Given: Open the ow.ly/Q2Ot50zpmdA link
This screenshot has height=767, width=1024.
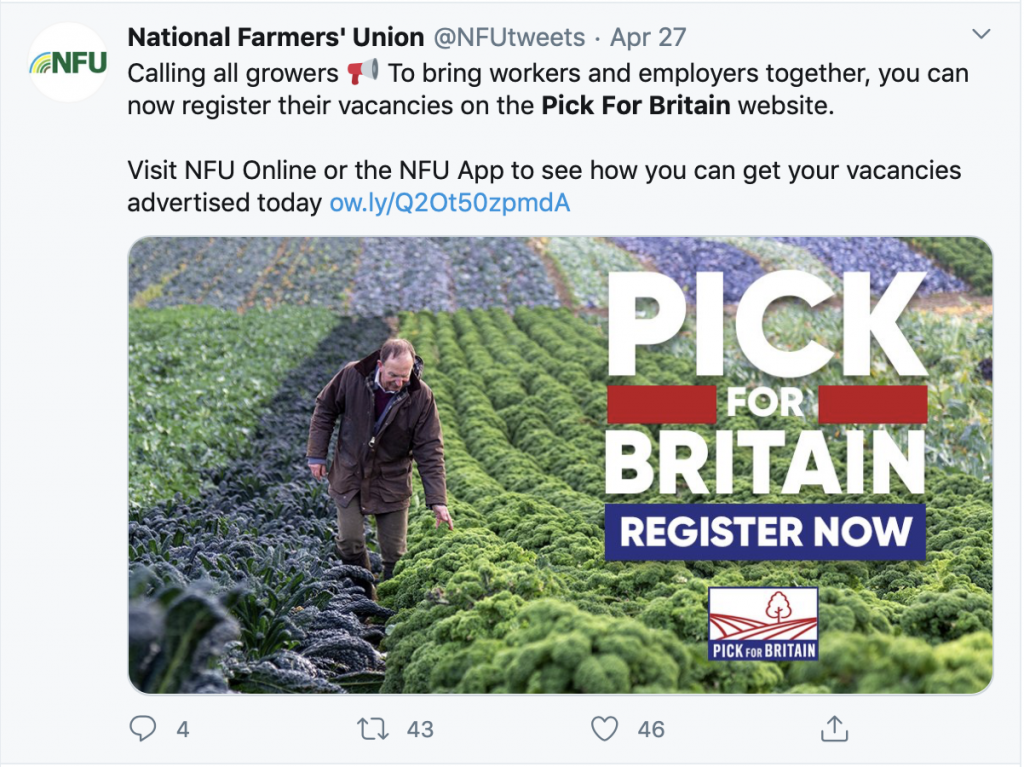Looking at the screenshot, I should [449, 203].
